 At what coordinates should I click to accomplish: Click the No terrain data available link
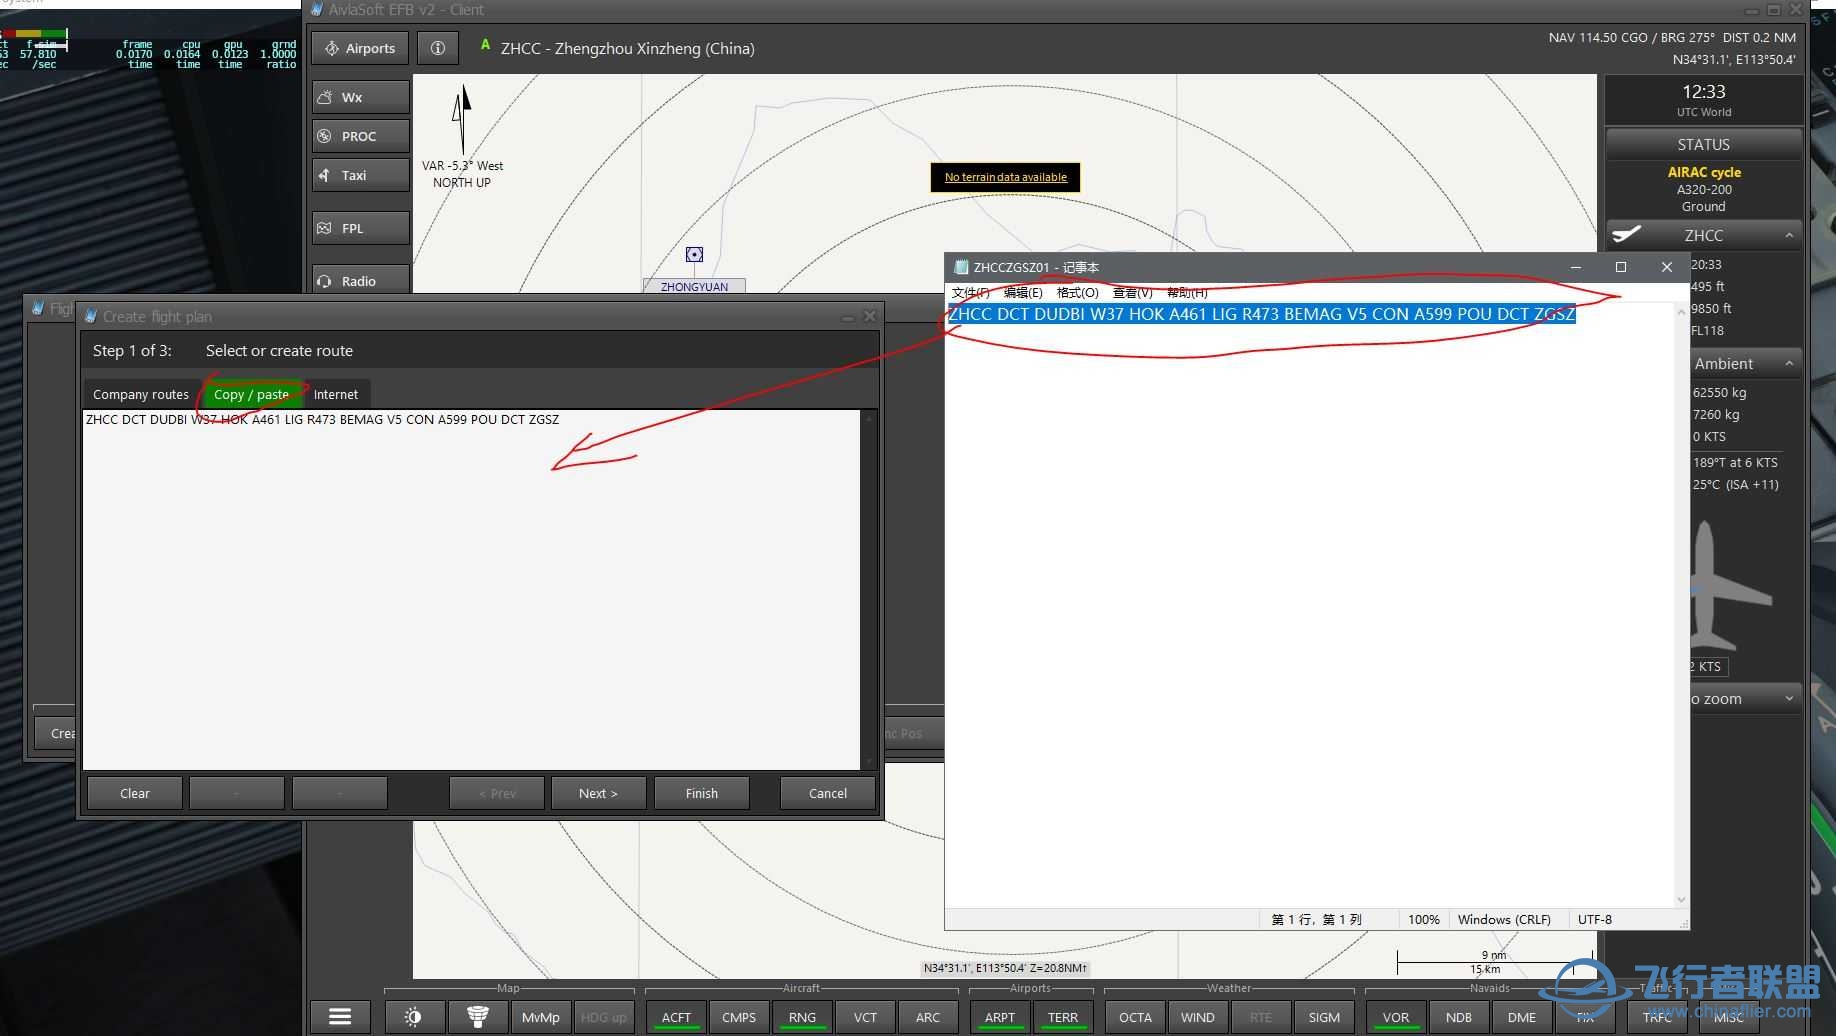tap(1005, 177)
